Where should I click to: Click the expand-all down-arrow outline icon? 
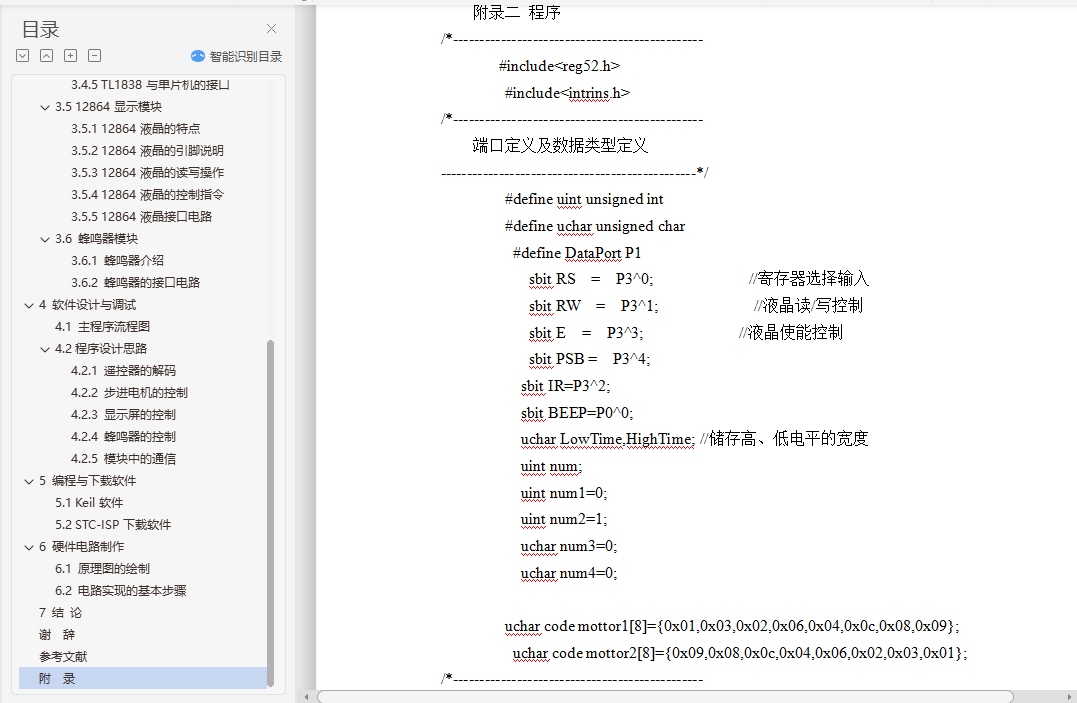point(23,56)
